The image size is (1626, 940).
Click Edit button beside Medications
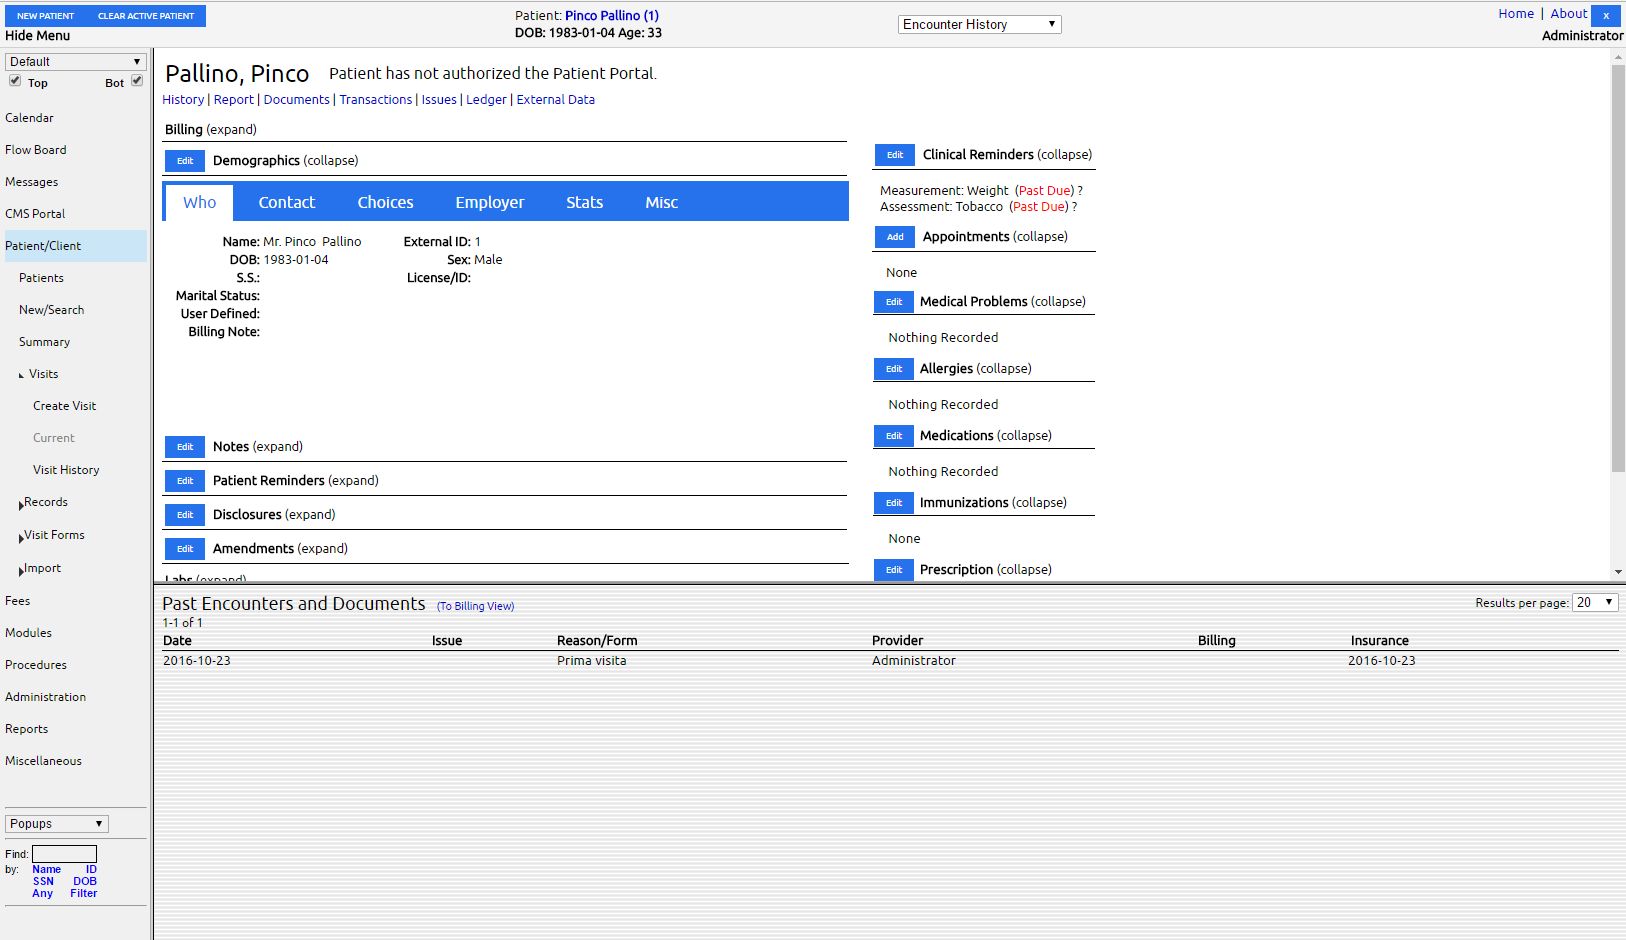[x=893, y=436]
